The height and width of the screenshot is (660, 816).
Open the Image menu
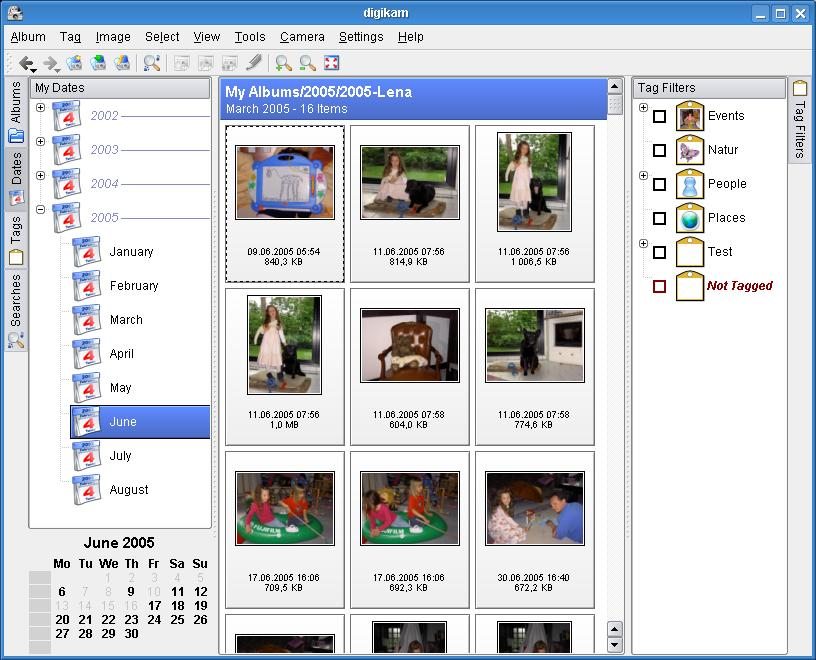(113, 37)
